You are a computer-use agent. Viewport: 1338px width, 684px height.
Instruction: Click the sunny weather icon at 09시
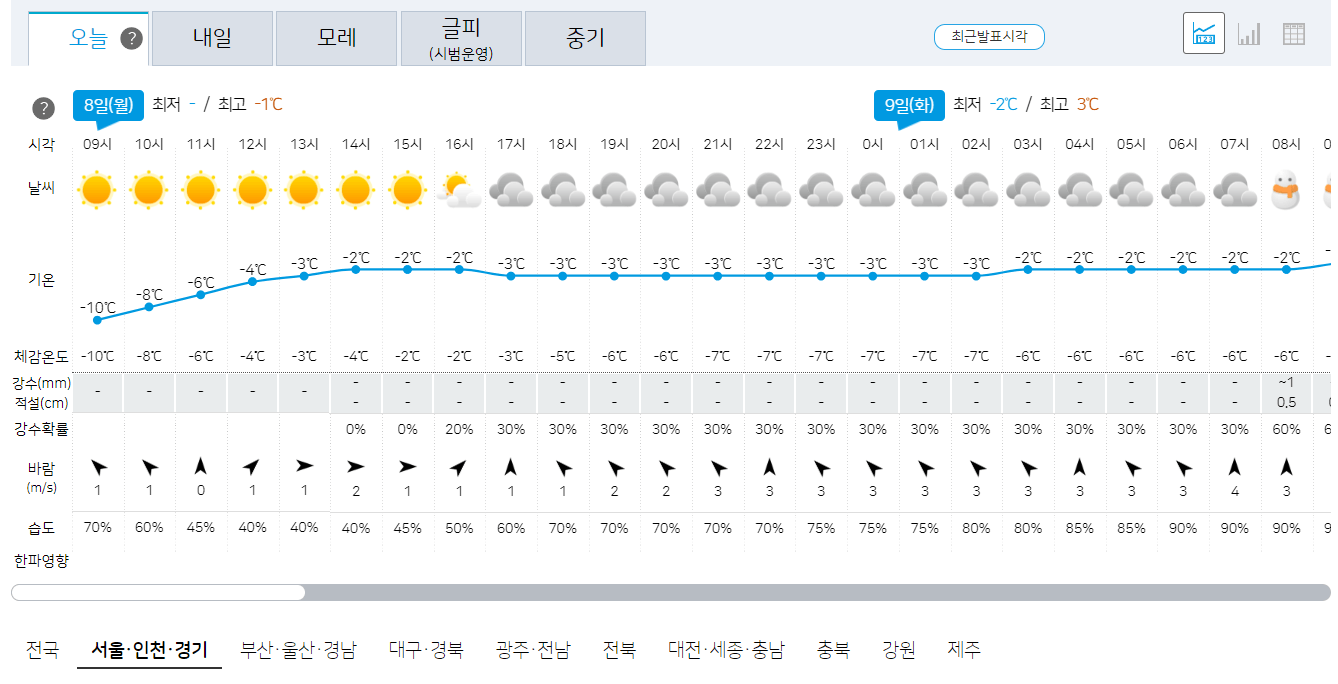[x=97, y=189]
